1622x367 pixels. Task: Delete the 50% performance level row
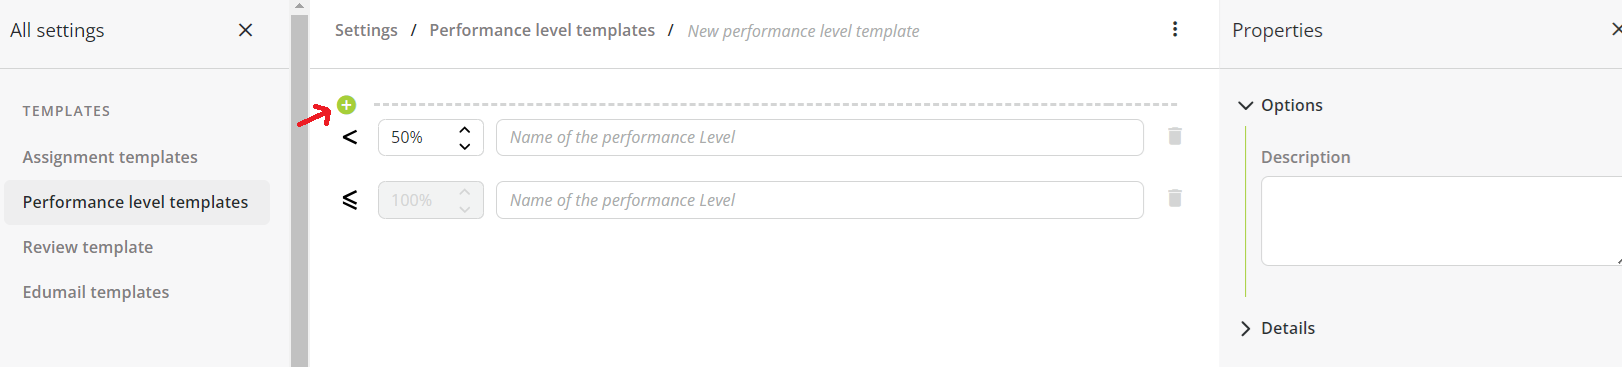point(1175,136)
